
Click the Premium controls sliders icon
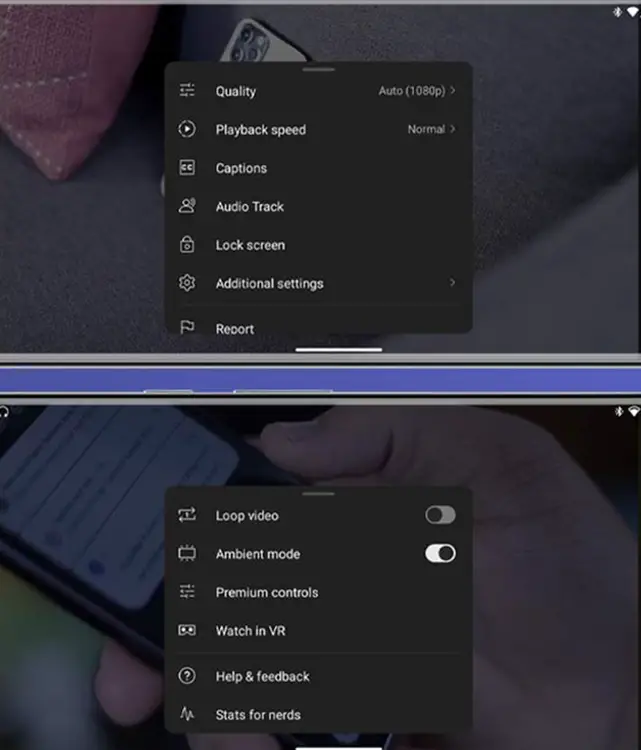pyautogui.click(x=187, y=592)
